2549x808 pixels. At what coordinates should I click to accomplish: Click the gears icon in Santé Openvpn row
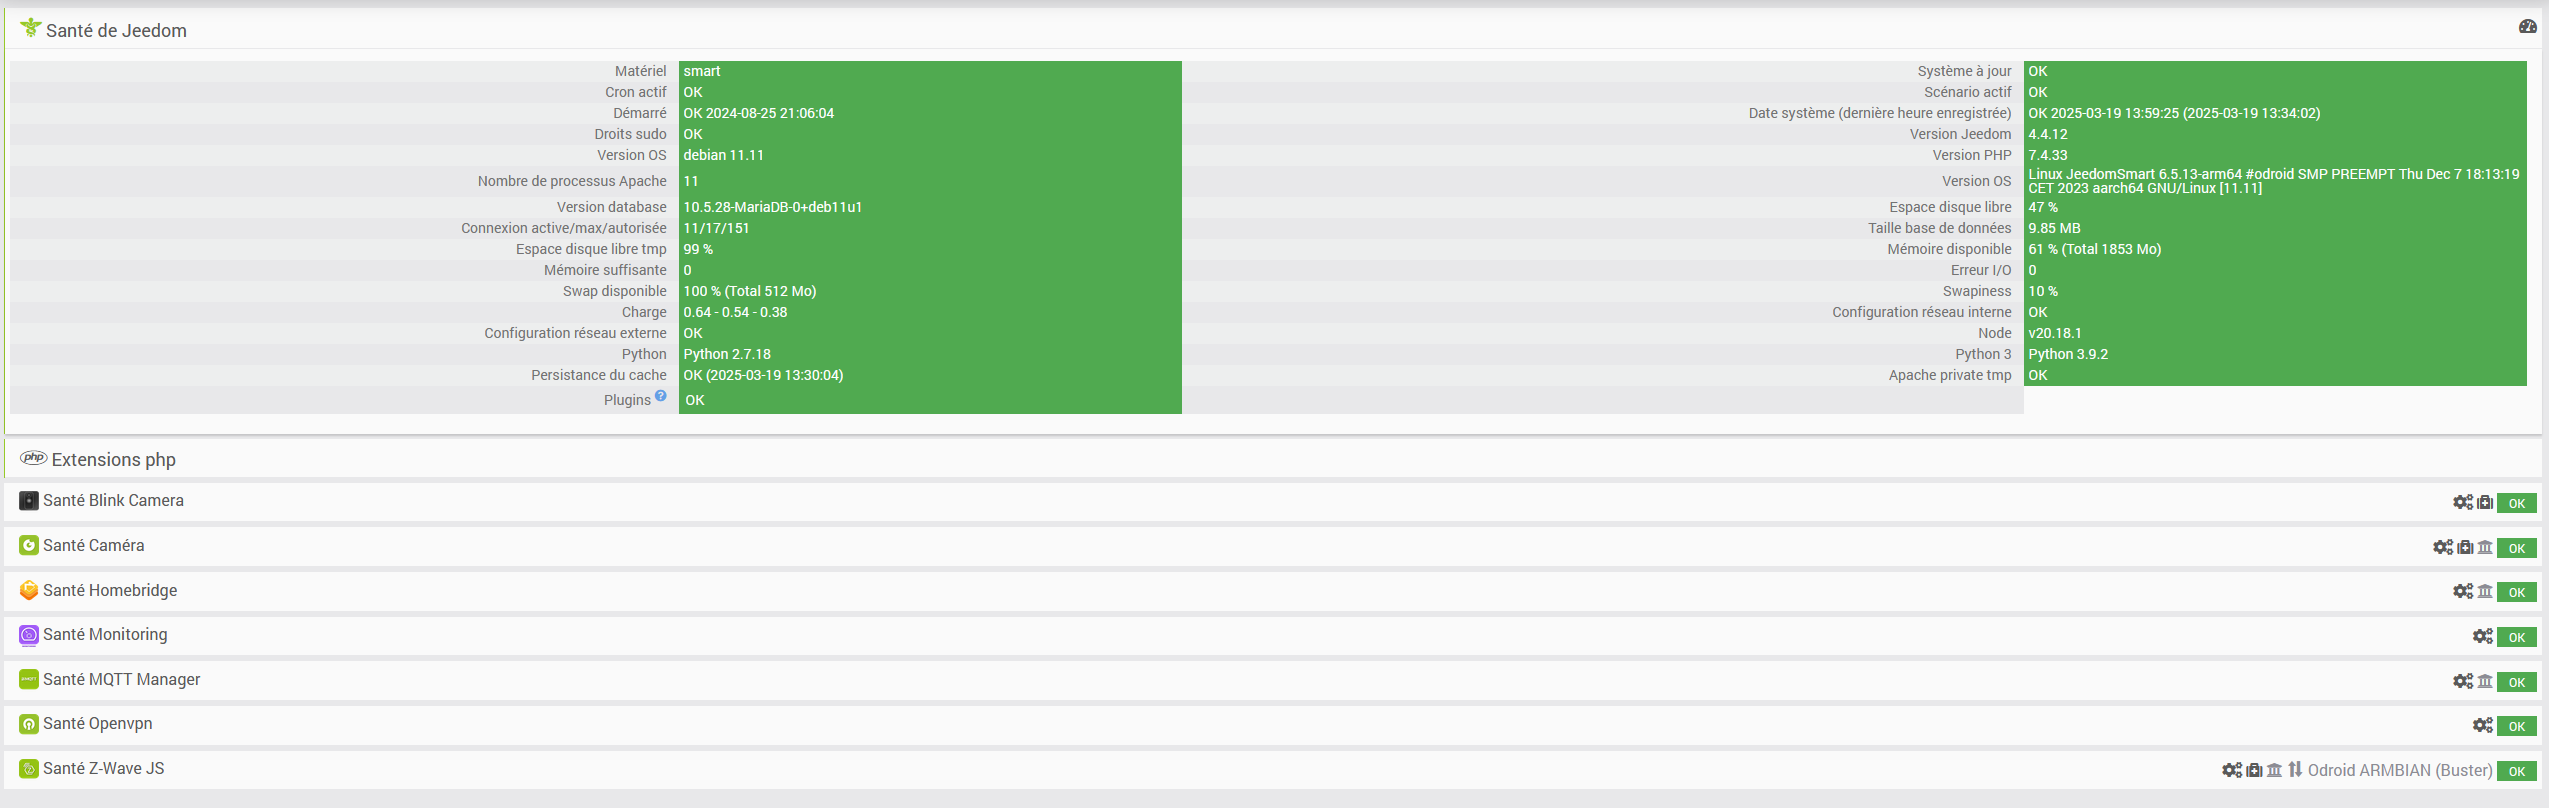coord(2482,725)
